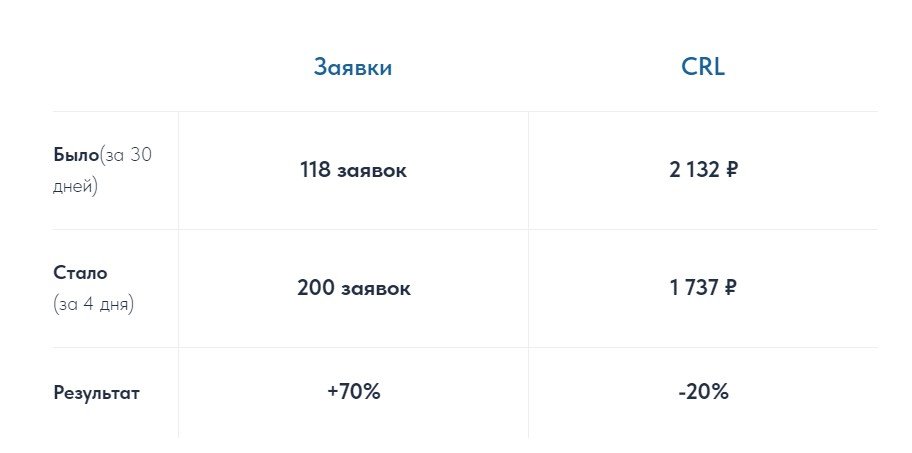Screen dimensions: 912x453
Task: Click the 1 737 CRL value
Action: (693, 288)
